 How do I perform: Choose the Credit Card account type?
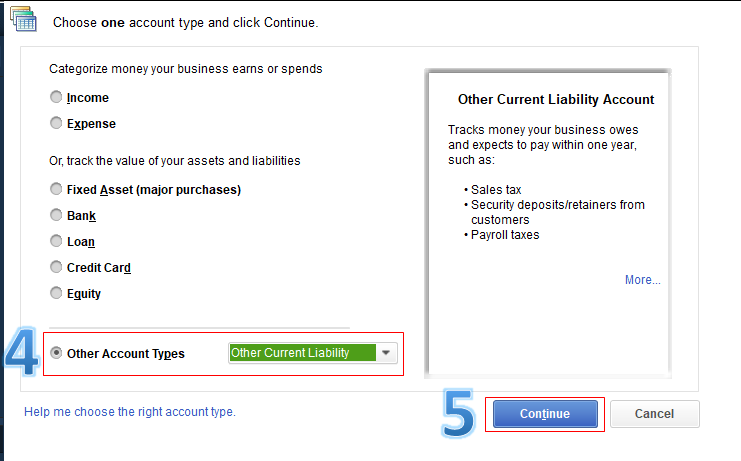tap(56, 268)
